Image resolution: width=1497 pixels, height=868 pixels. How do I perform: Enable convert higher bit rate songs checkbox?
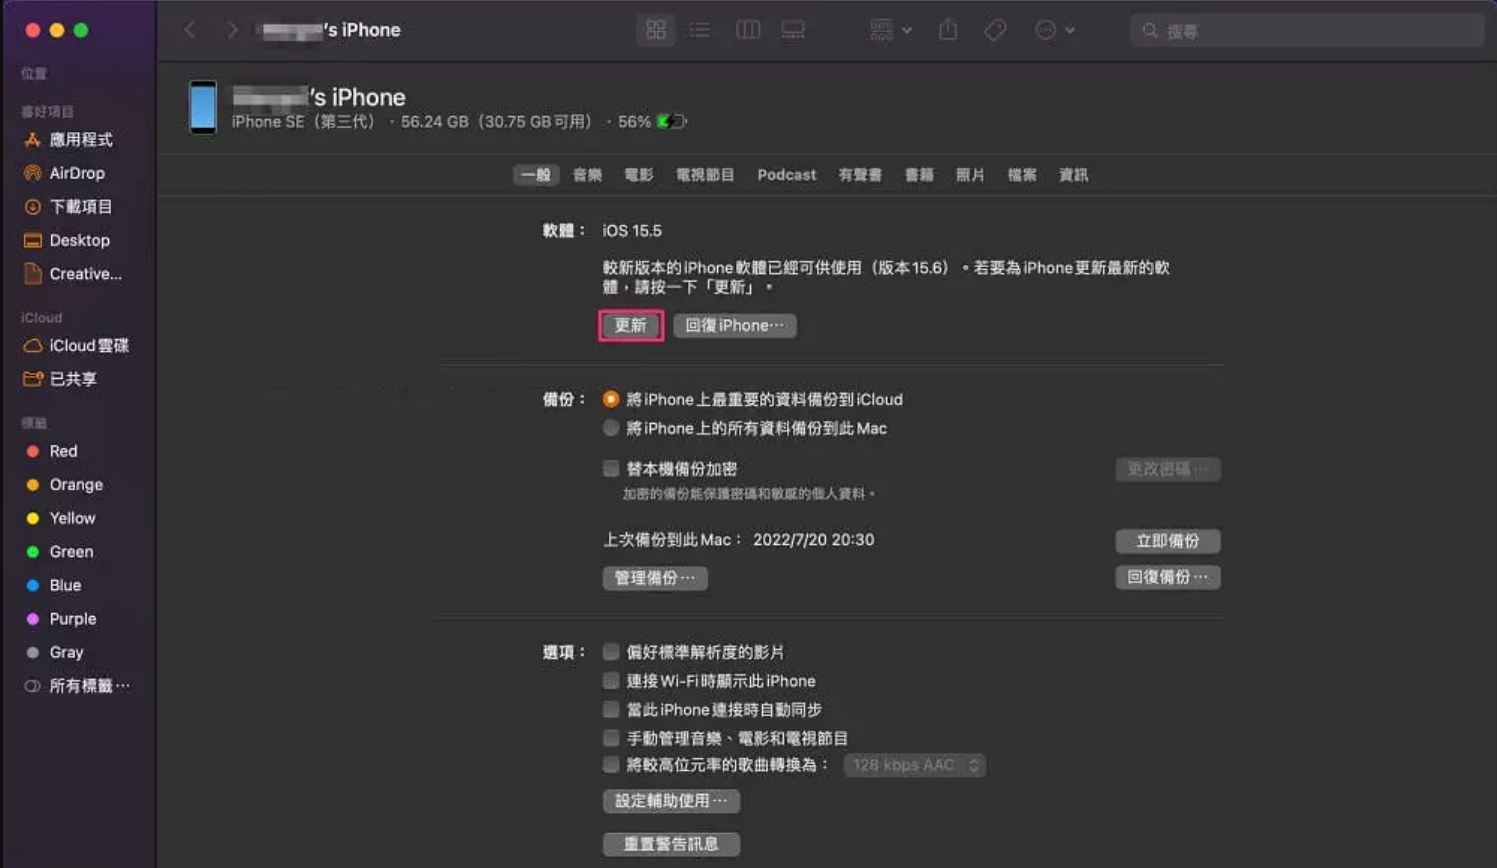click(611, 765)
